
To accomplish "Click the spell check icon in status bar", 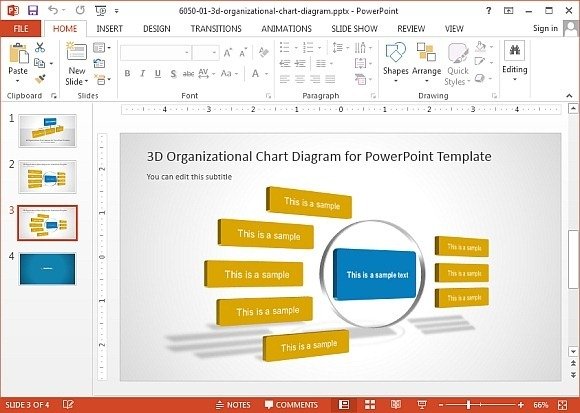I will point(68,405).
